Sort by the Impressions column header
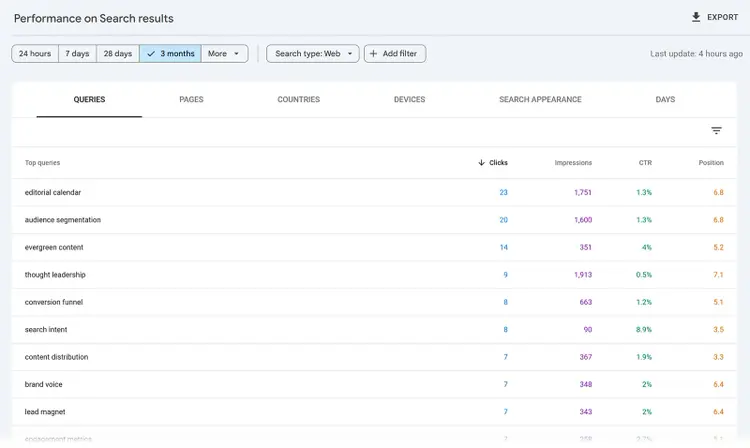The image size is (750, 448). point(573,163)
